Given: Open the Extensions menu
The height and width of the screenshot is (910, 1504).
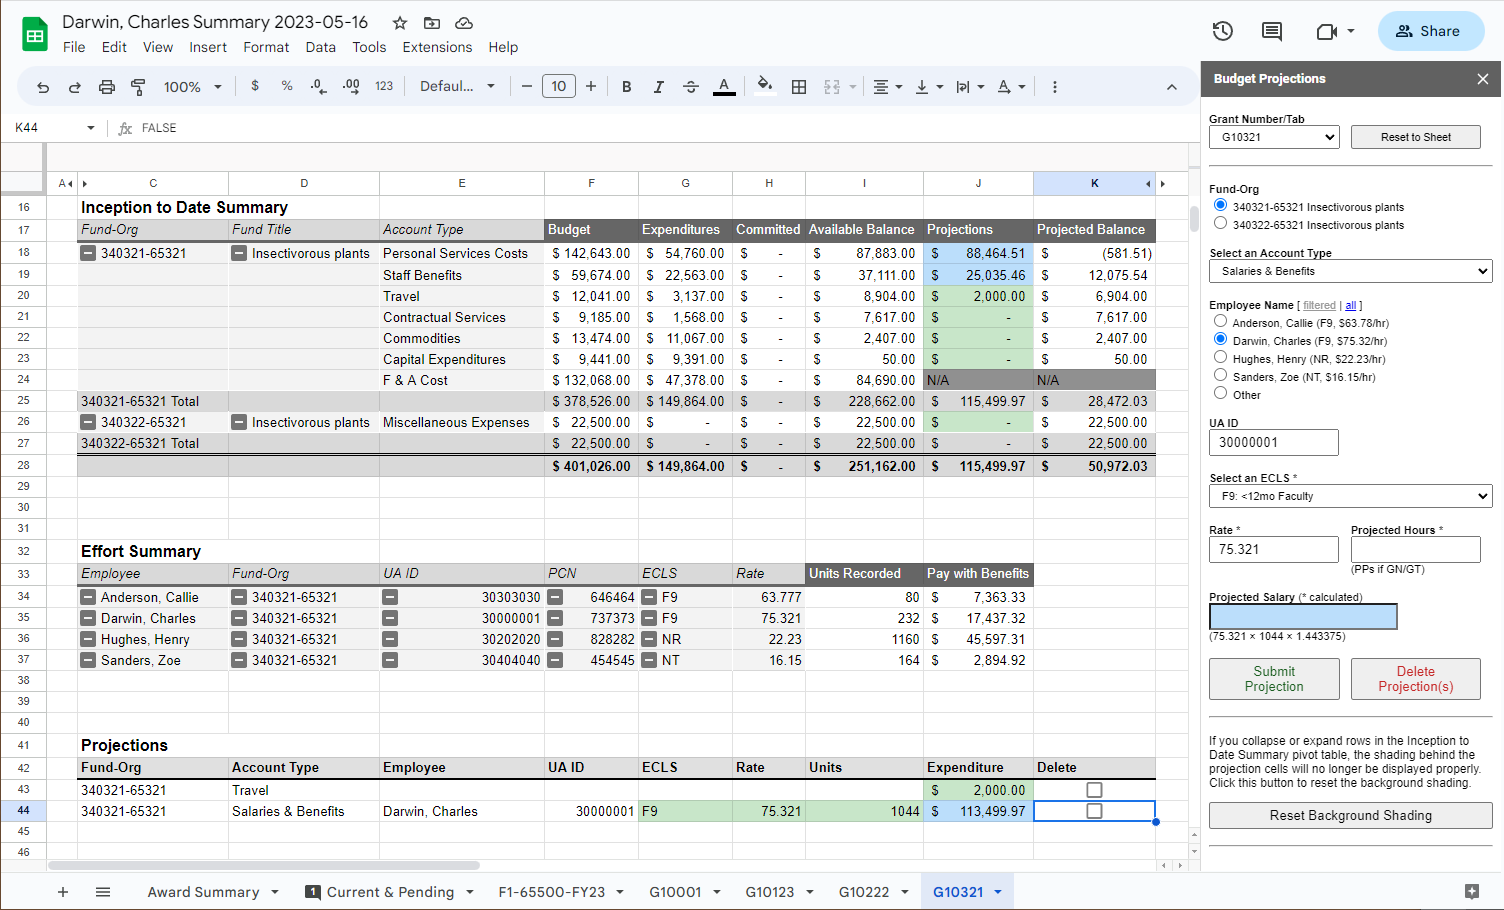Looking at the screenshot, I should [x=437, y=47].
